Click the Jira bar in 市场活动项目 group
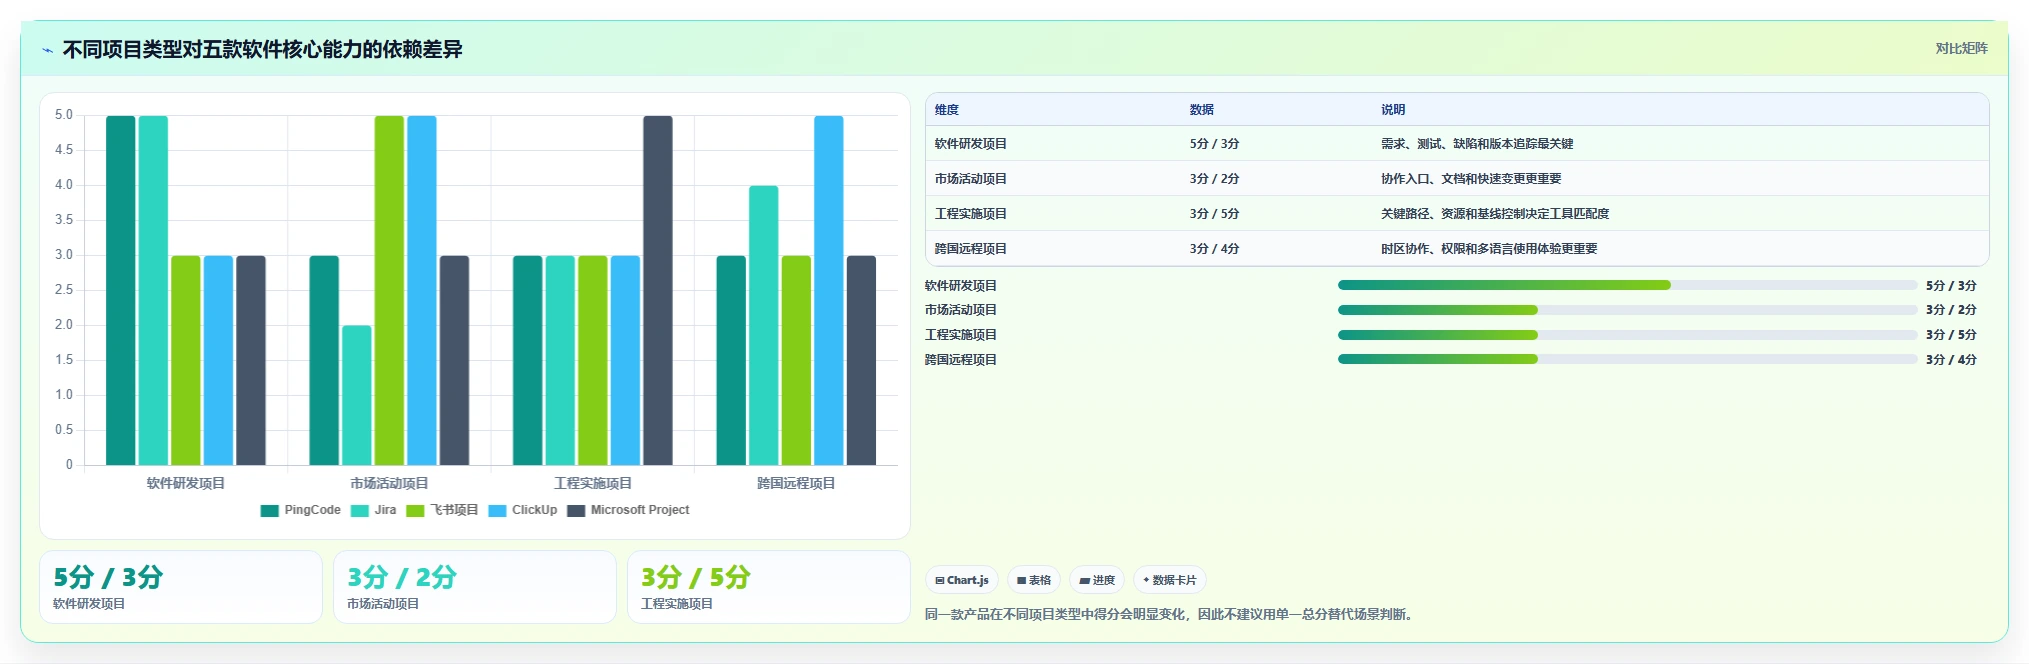The height and width of the screenshot is (664, 2029). (357, 395)
